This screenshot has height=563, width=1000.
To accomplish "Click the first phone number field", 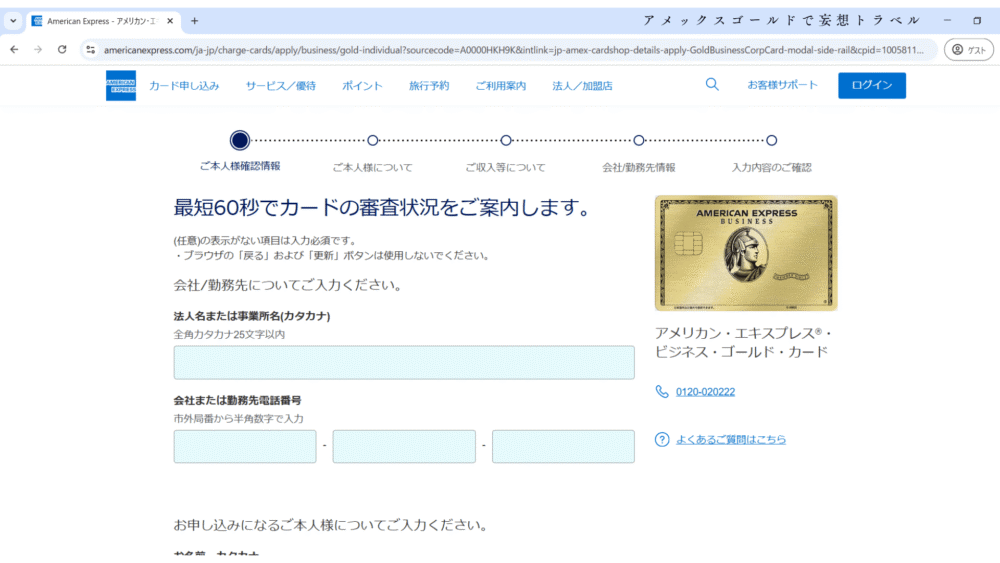I will pyautogui.click(x=245, y=446).
